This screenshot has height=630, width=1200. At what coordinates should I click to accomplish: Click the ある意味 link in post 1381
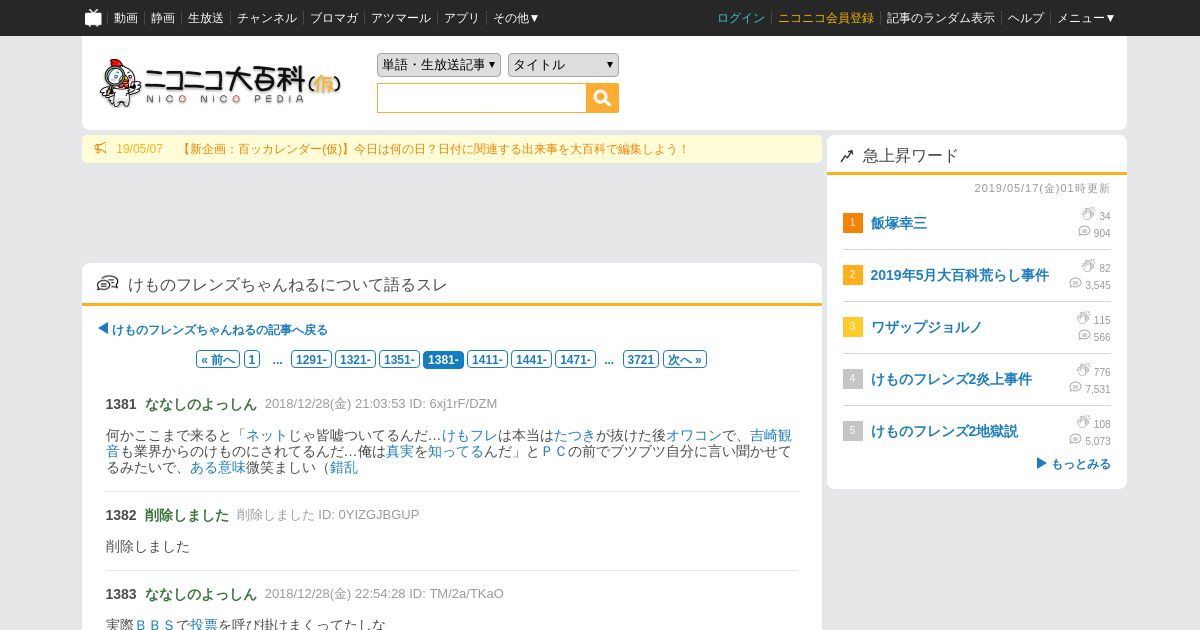coord(218,467)
